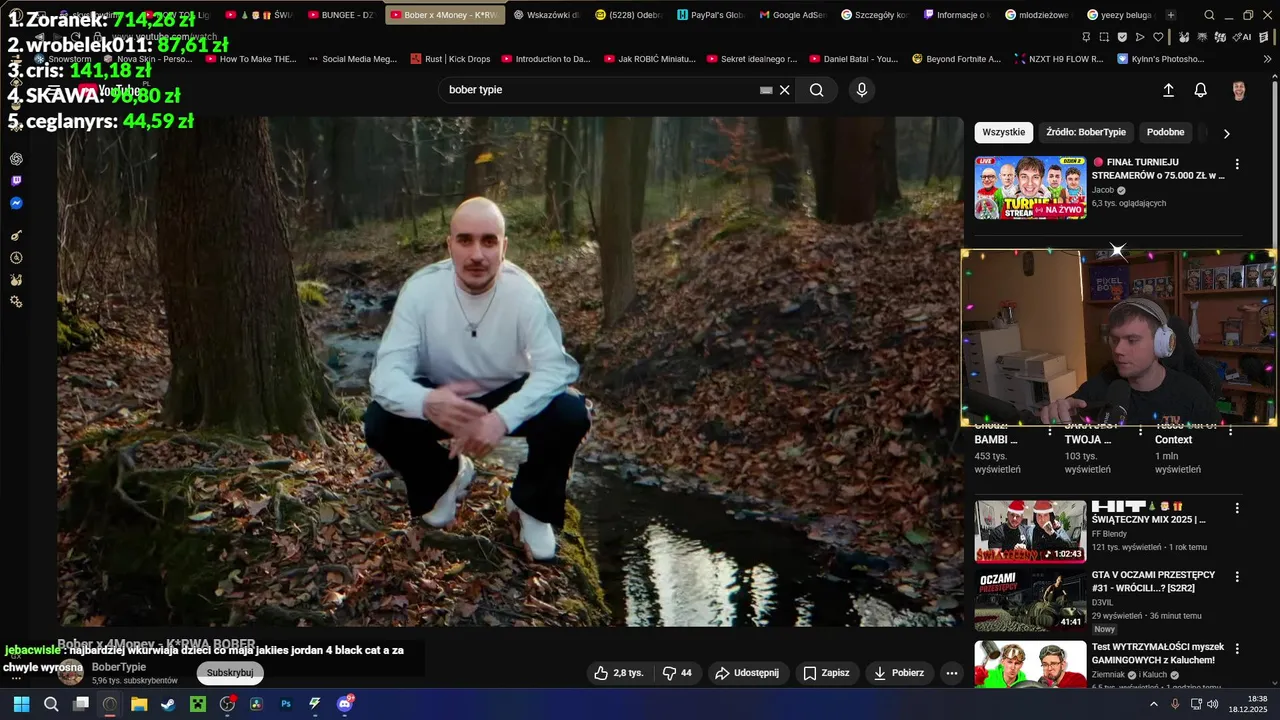Click the YouTube search magnifier button
1280x720 pixels.
(x=817, y=90)
